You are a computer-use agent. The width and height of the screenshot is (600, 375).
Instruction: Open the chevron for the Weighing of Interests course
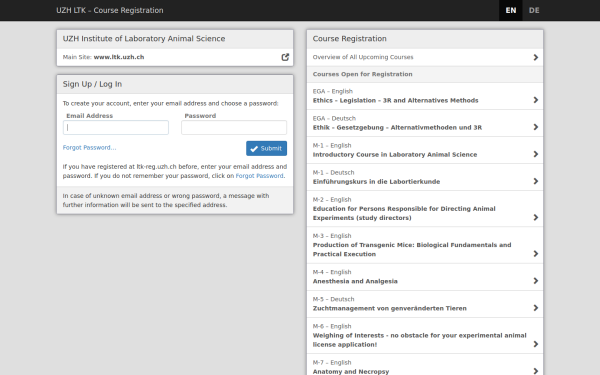point(536,344)
